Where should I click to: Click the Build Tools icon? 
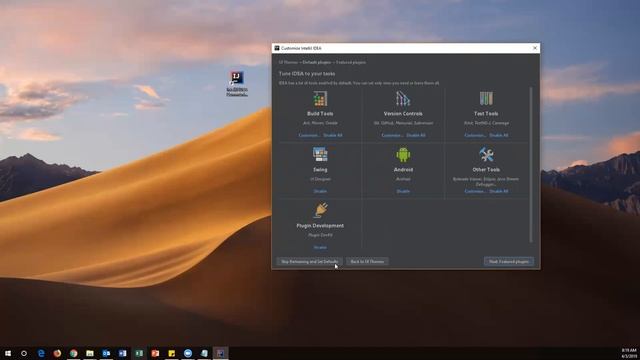(x=320, y=99)
